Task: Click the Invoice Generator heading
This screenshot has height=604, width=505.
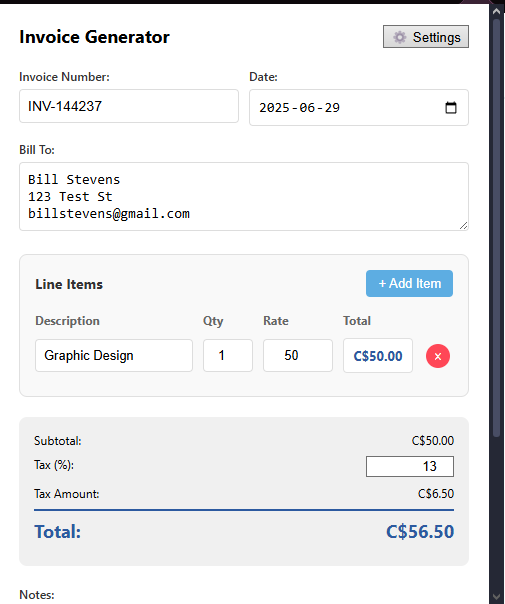Action: [x=94, y=37]
